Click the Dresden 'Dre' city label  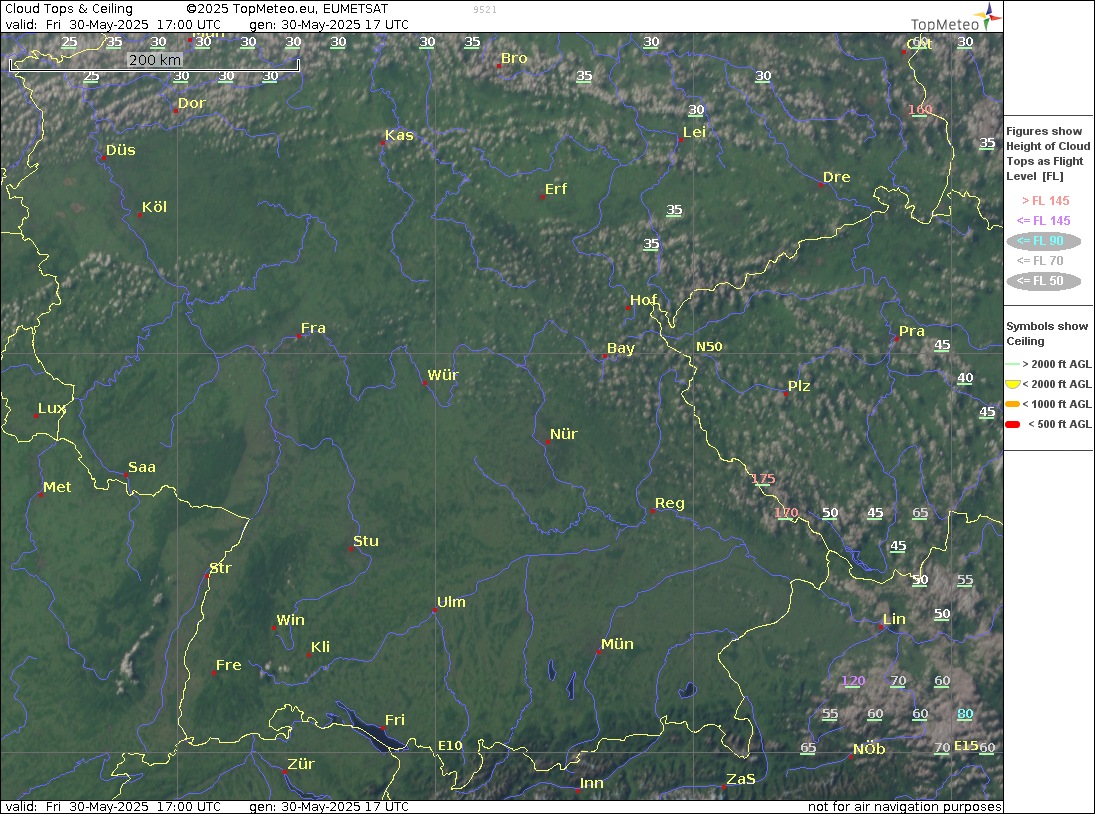coord(836,177)
